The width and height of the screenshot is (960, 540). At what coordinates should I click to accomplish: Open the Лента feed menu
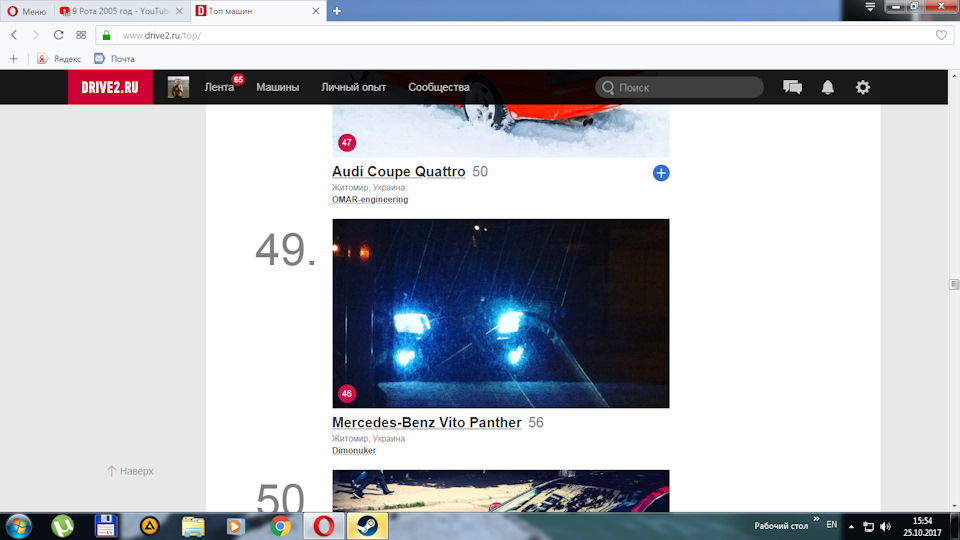click(x=219, y=87)
